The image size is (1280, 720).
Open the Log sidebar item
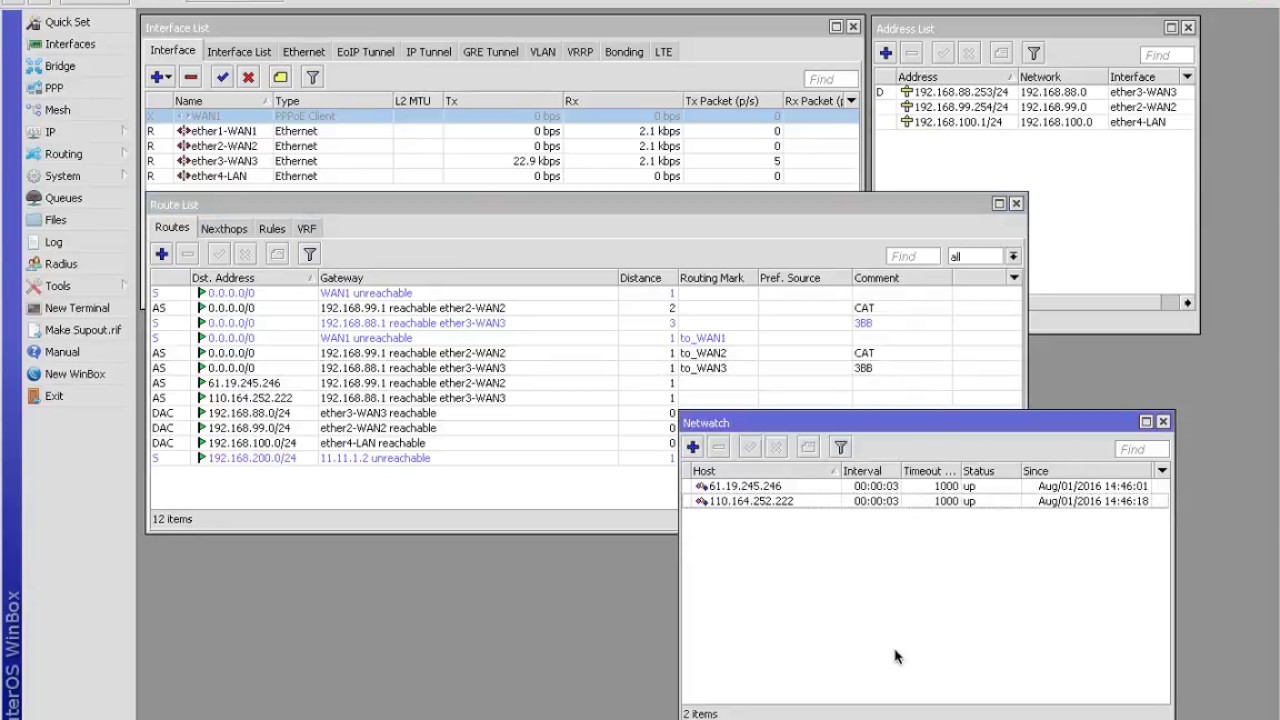pos(53,242)
